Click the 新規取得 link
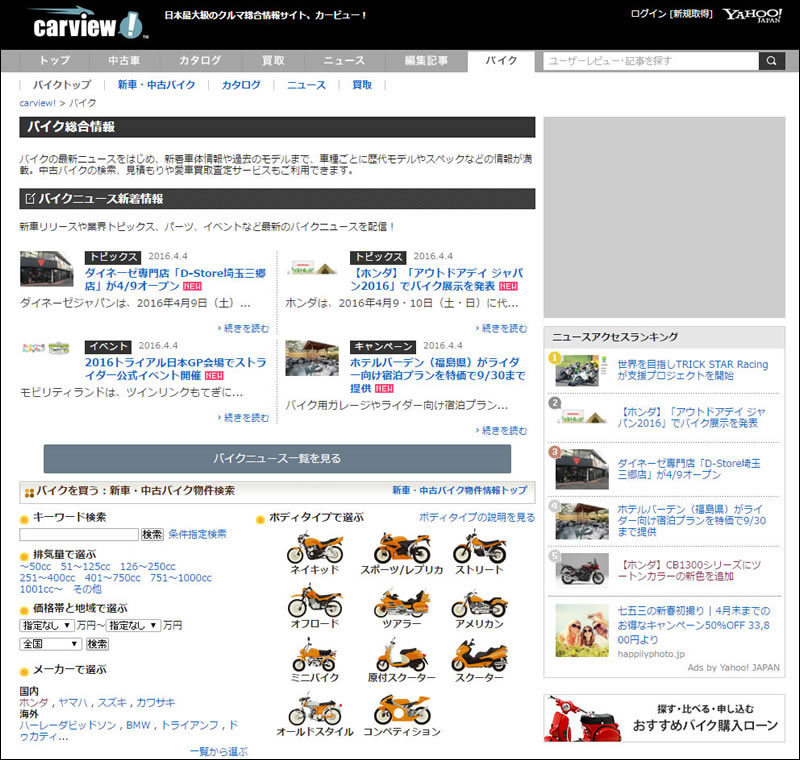 (692, 14)
